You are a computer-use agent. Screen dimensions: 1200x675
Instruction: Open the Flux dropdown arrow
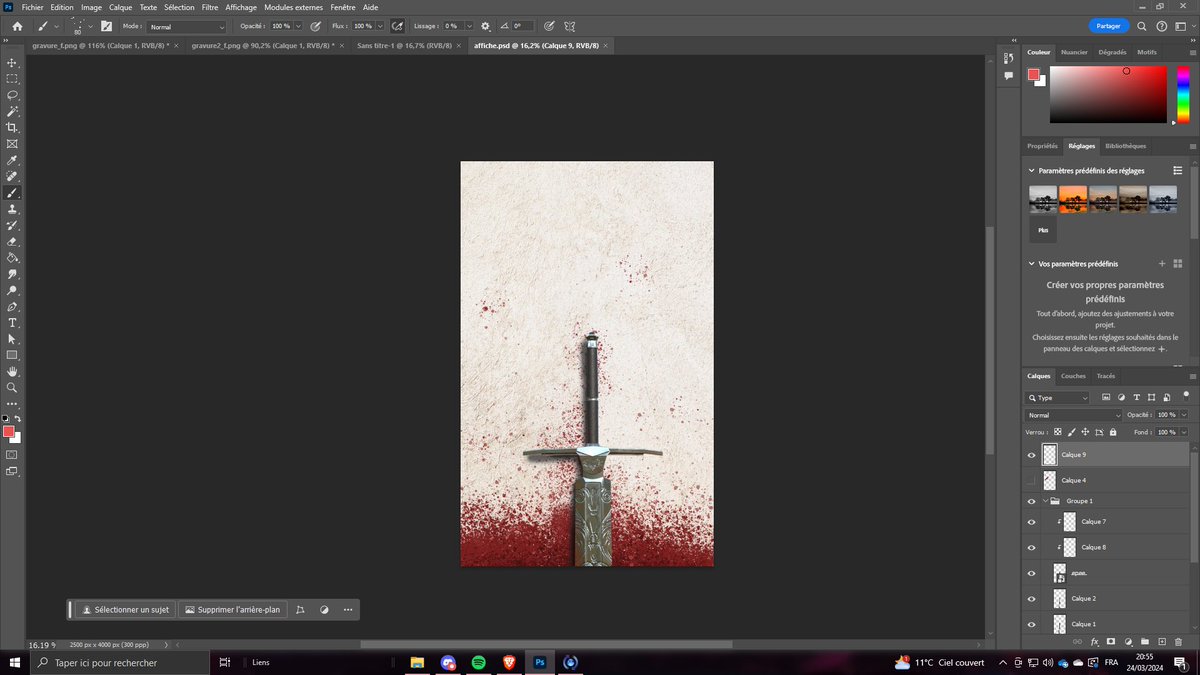380,26
